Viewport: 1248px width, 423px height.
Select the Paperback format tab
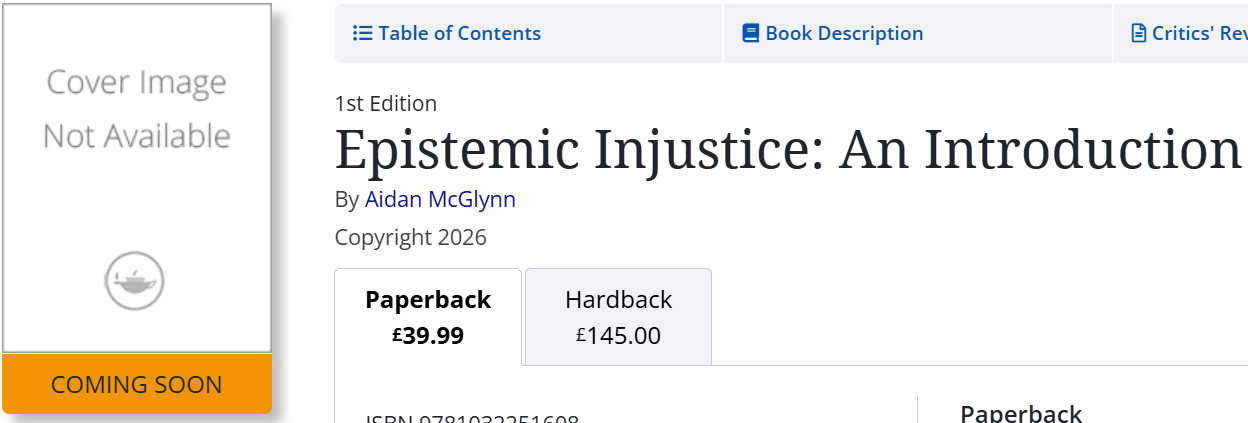(428, 317)
